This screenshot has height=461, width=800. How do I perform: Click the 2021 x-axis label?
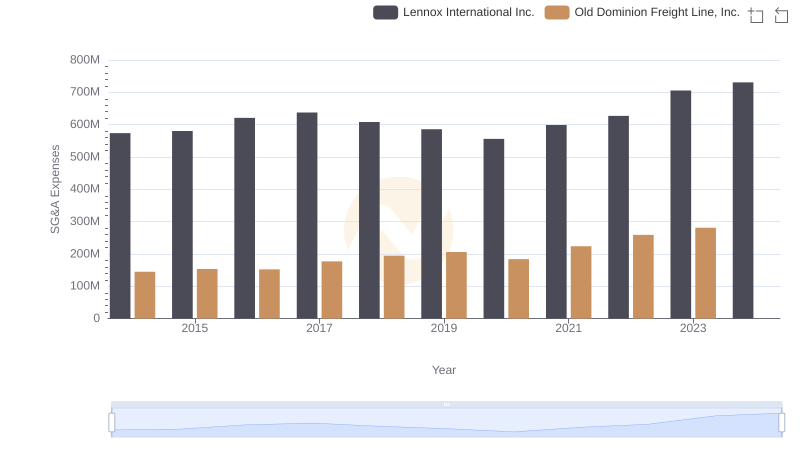coord(568,328)
